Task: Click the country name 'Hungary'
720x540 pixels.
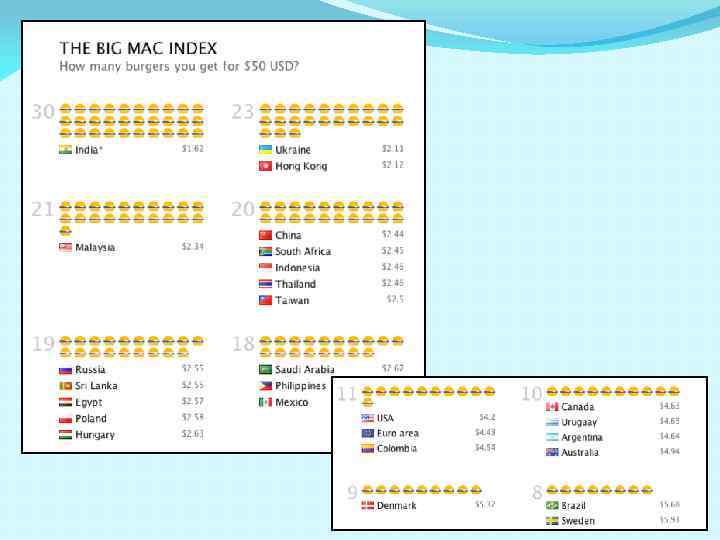Action: click(x=95, y=435)
